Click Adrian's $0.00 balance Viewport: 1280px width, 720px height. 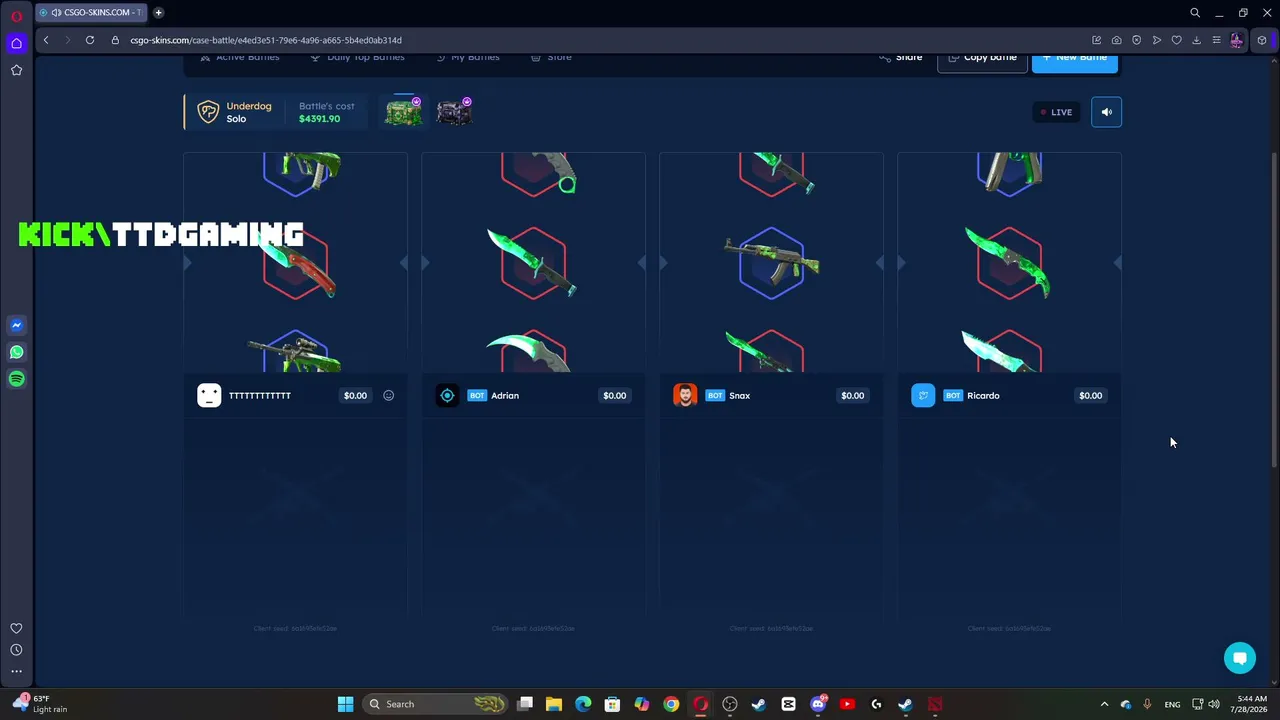614,396
